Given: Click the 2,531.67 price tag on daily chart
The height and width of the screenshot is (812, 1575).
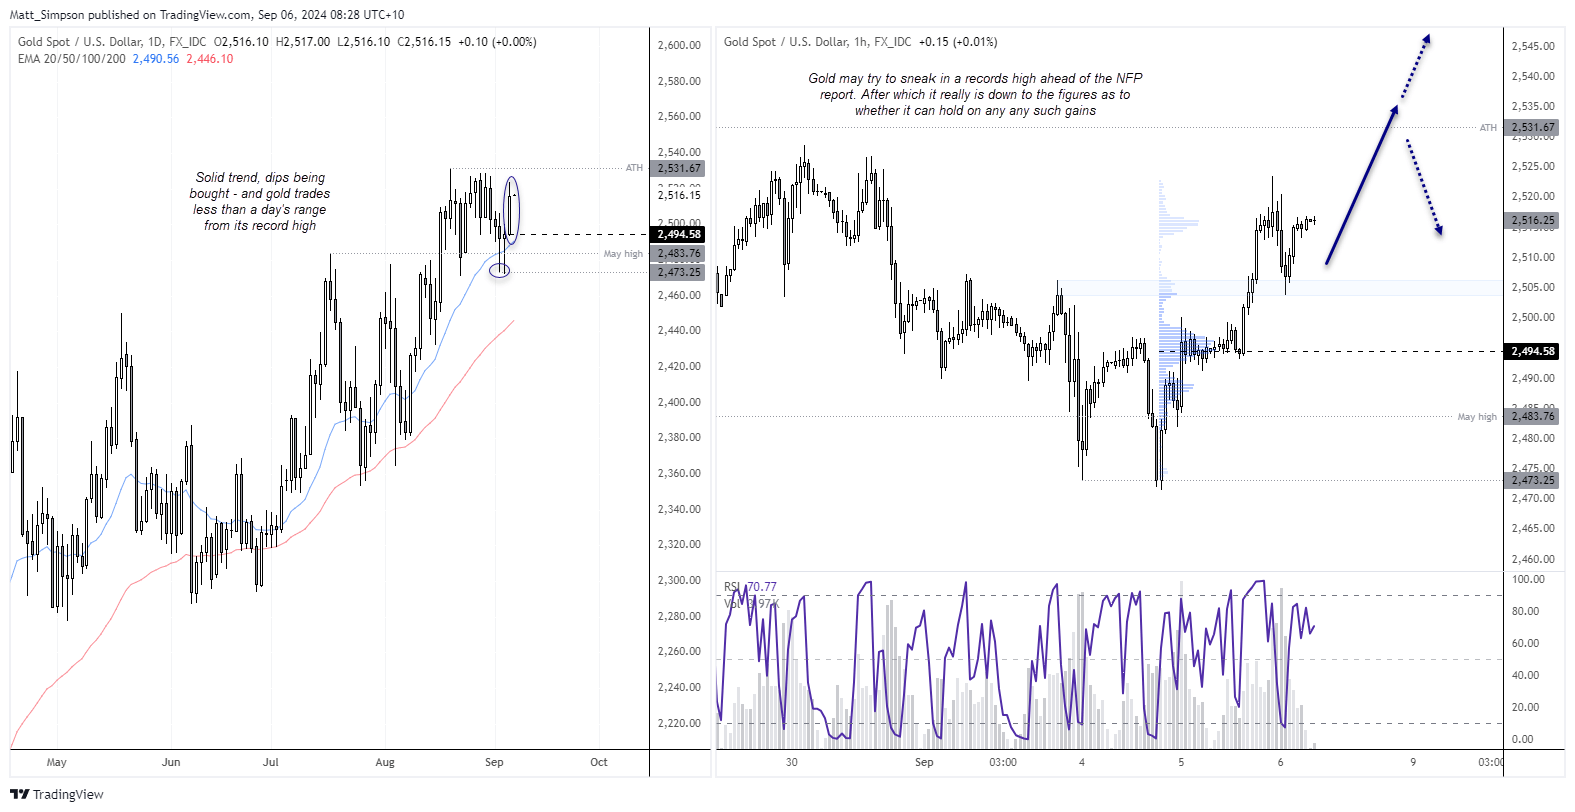Looking at the screenshot, I should click(x=679, y=168).
